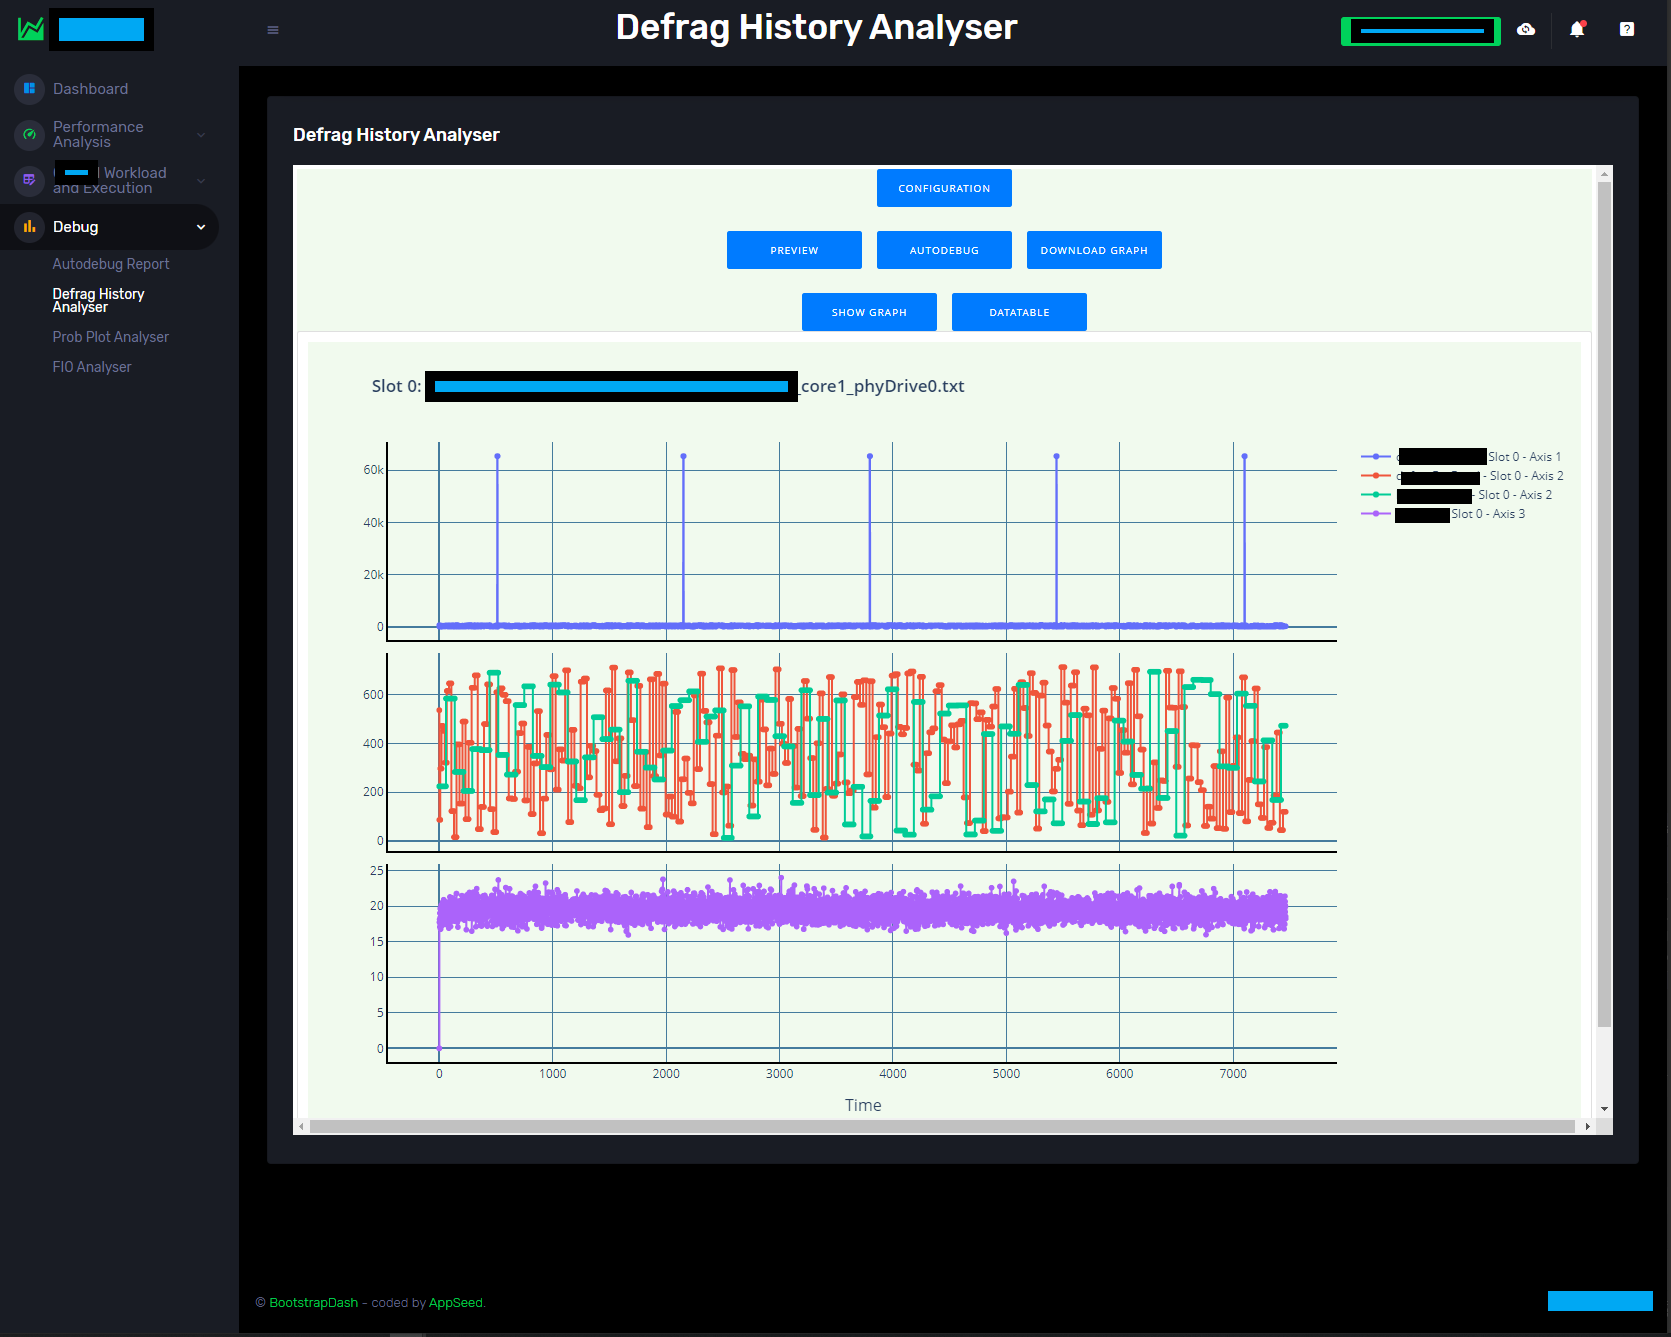The width and height of the screenshot is (1671, 1337).
Task: Open Autodebug Report submenu item
Action: click(111, 264)
